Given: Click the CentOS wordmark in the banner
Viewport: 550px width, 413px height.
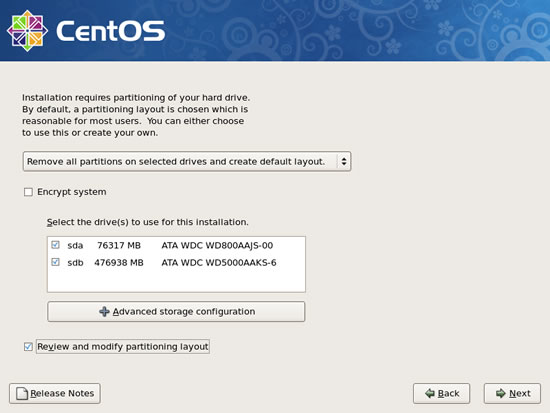Looking at the screenshot, I should 110,31.
